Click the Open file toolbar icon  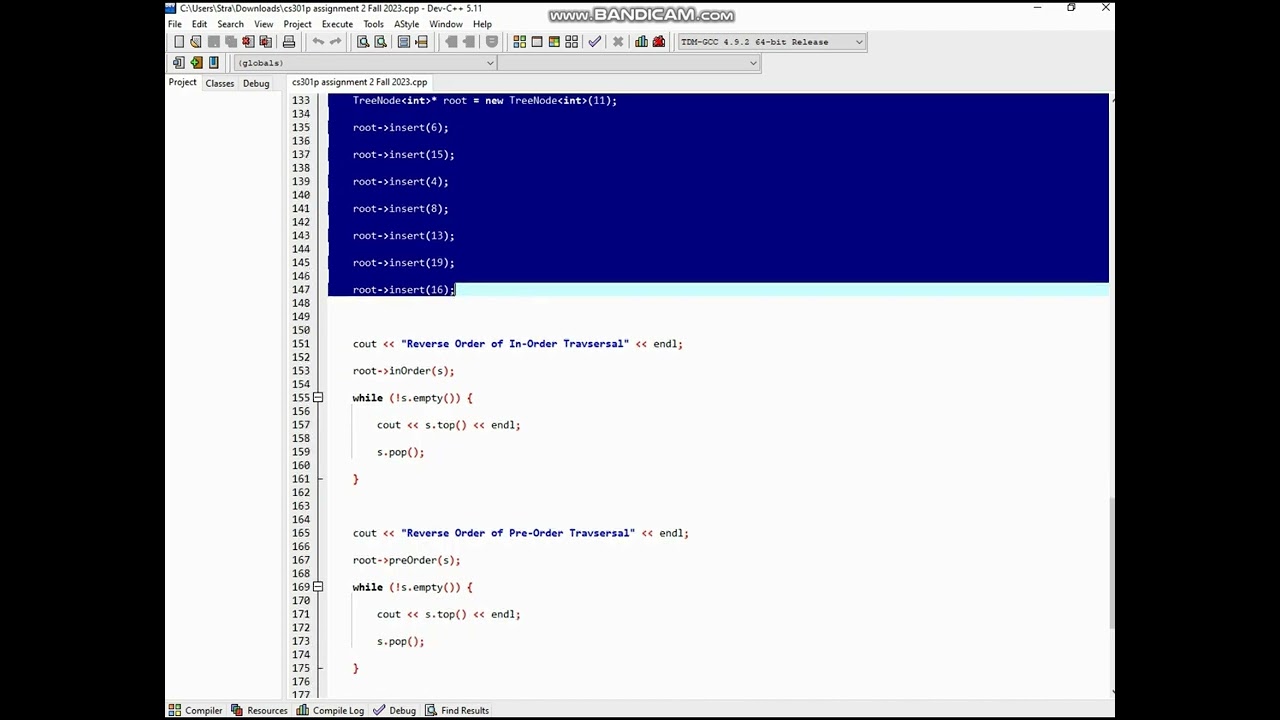pos(196,42)
